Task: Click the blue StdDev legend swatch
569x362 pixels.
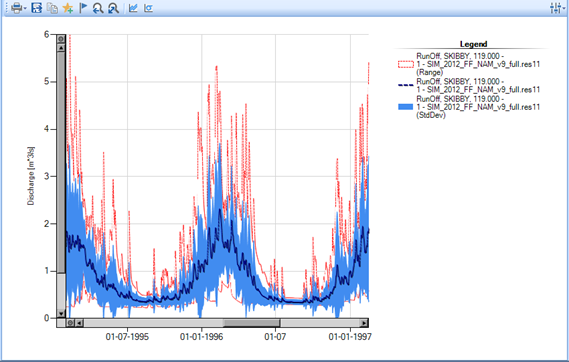Action: [406, 107]
